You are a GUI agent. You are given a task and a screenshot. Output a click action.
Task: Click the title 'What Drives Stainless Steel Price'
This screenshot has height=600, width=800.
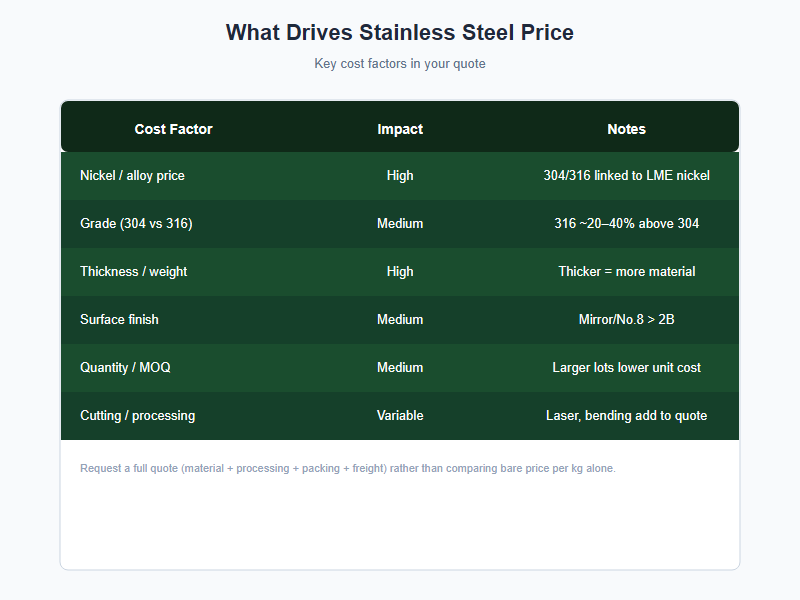tap(399, 33)
